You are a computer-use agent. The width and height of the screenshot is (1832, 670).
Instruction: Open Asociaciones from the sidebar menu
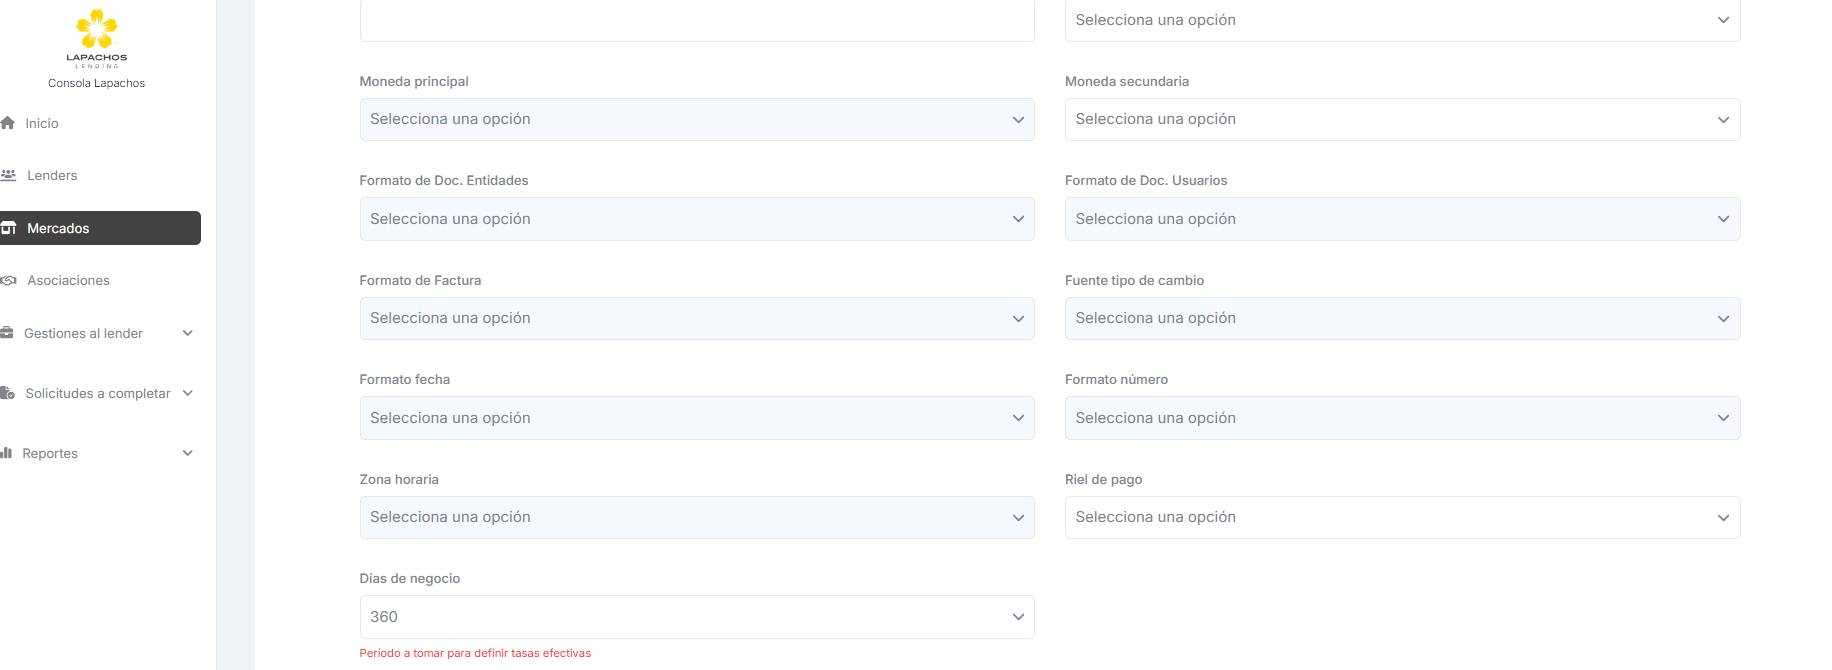[x=68, y=281]
